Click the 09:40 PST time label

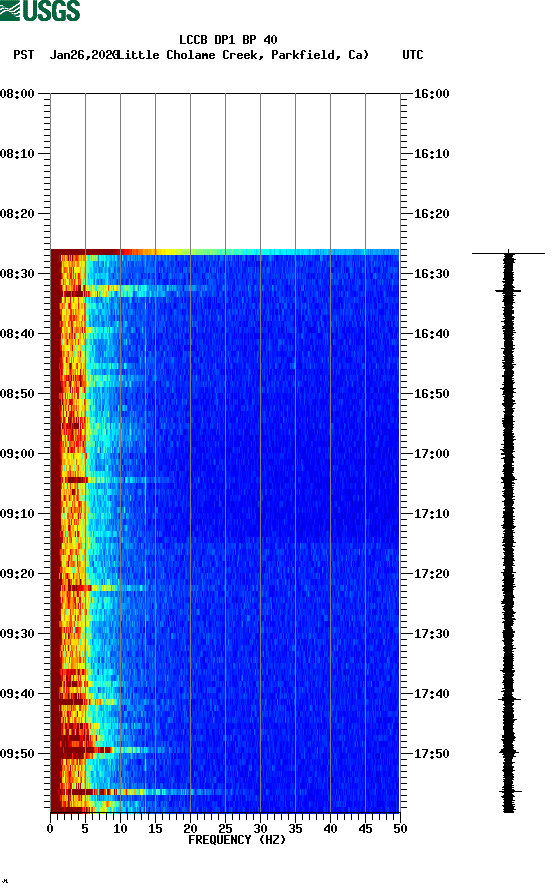(x=18, y=693)
